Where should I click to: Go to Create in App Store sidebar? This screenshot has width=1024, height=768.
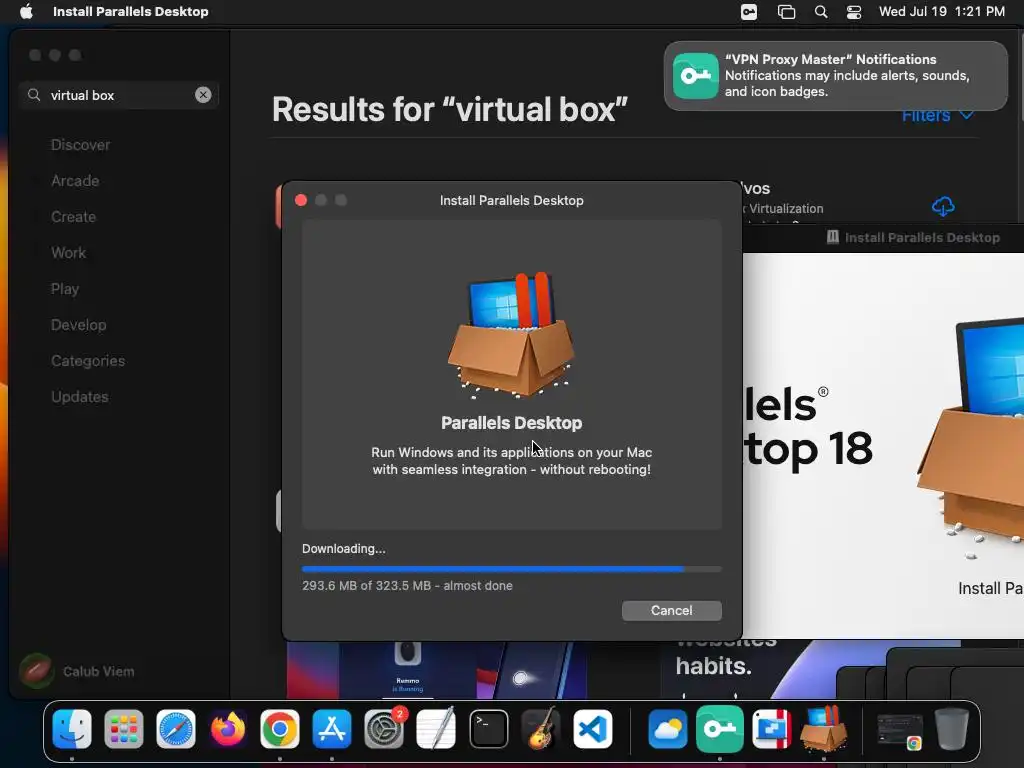[73, 217]
